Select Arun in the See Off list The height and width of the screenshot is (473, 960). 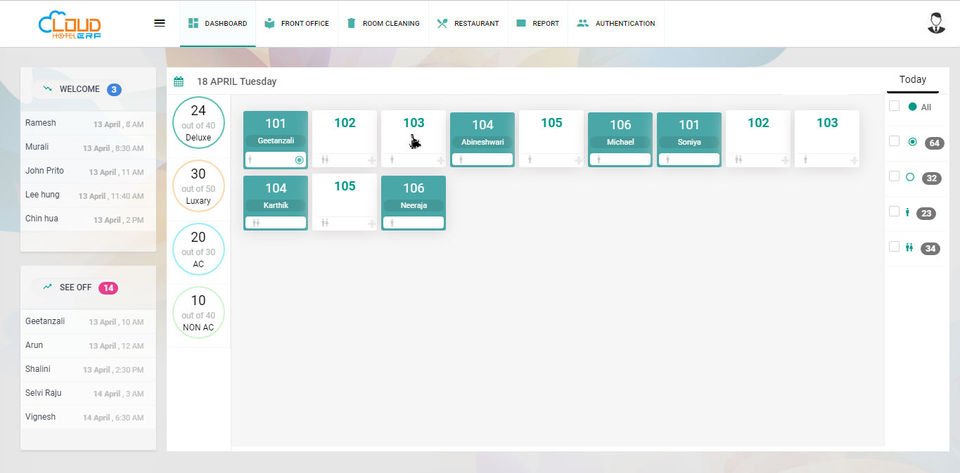[88, 346]
